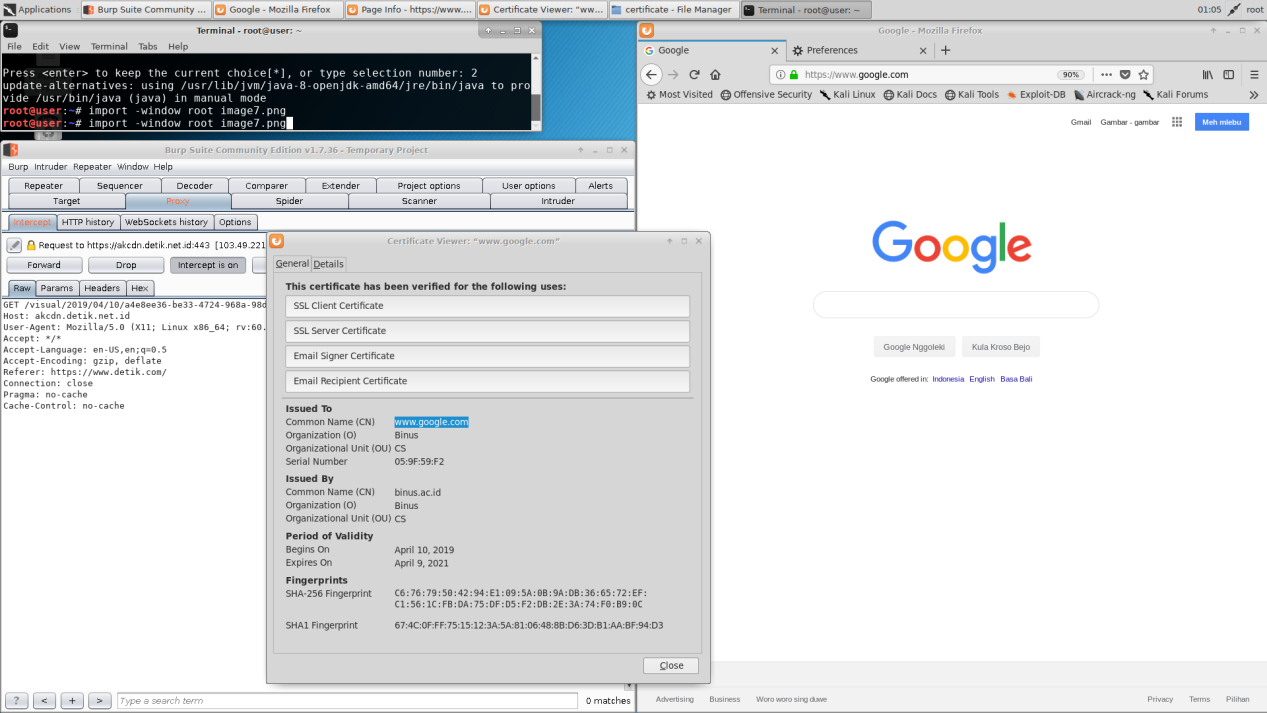Click next match arrow in Burp search bar
Image resolution: width=1267 pixels, height=713 pixels.
100,701
